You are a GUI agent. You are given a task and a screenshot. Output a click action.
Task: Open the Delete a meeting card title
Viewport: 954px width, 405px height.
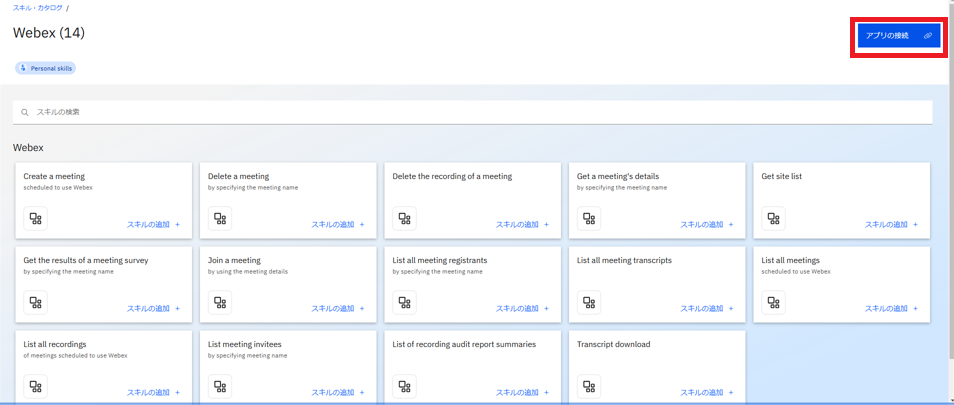click(238, 176)
